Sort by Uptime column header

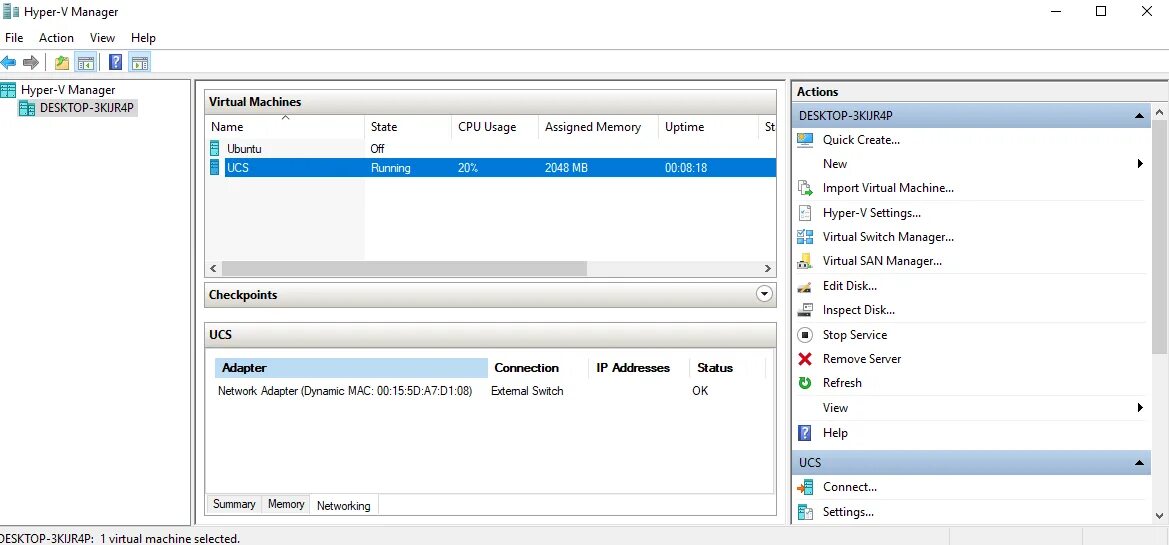(x=707, y=127)
